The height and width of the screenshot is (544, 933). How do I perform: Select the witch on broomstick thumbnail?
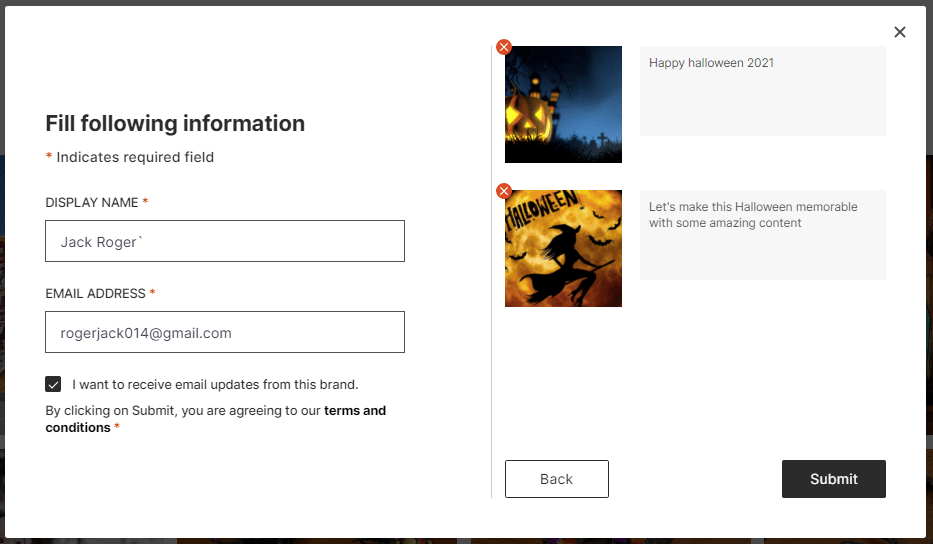[563, 249]
